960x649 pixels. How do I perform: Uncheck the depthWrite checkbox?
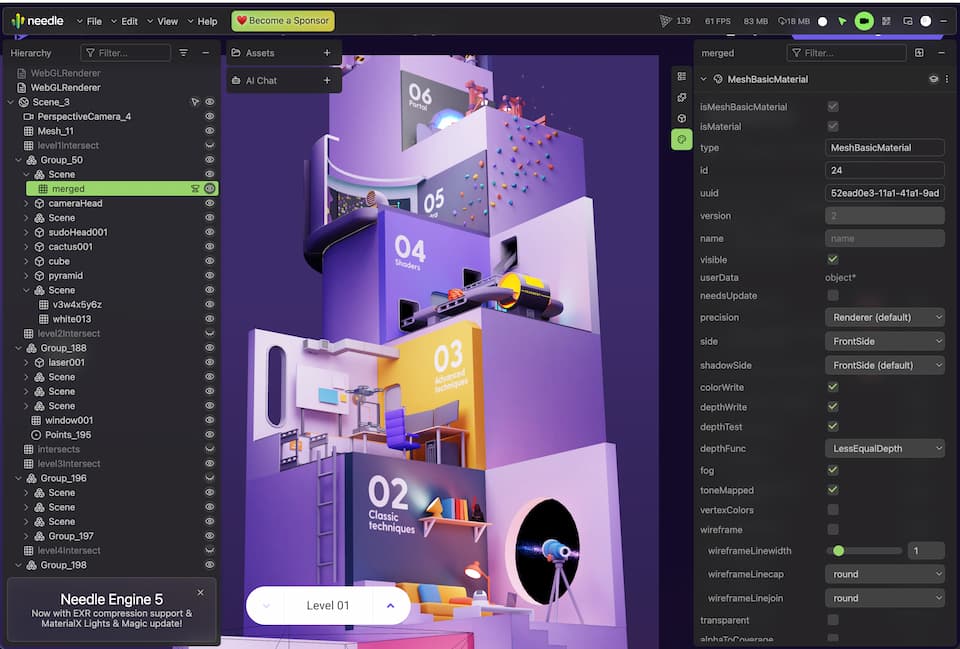[833, 407]
